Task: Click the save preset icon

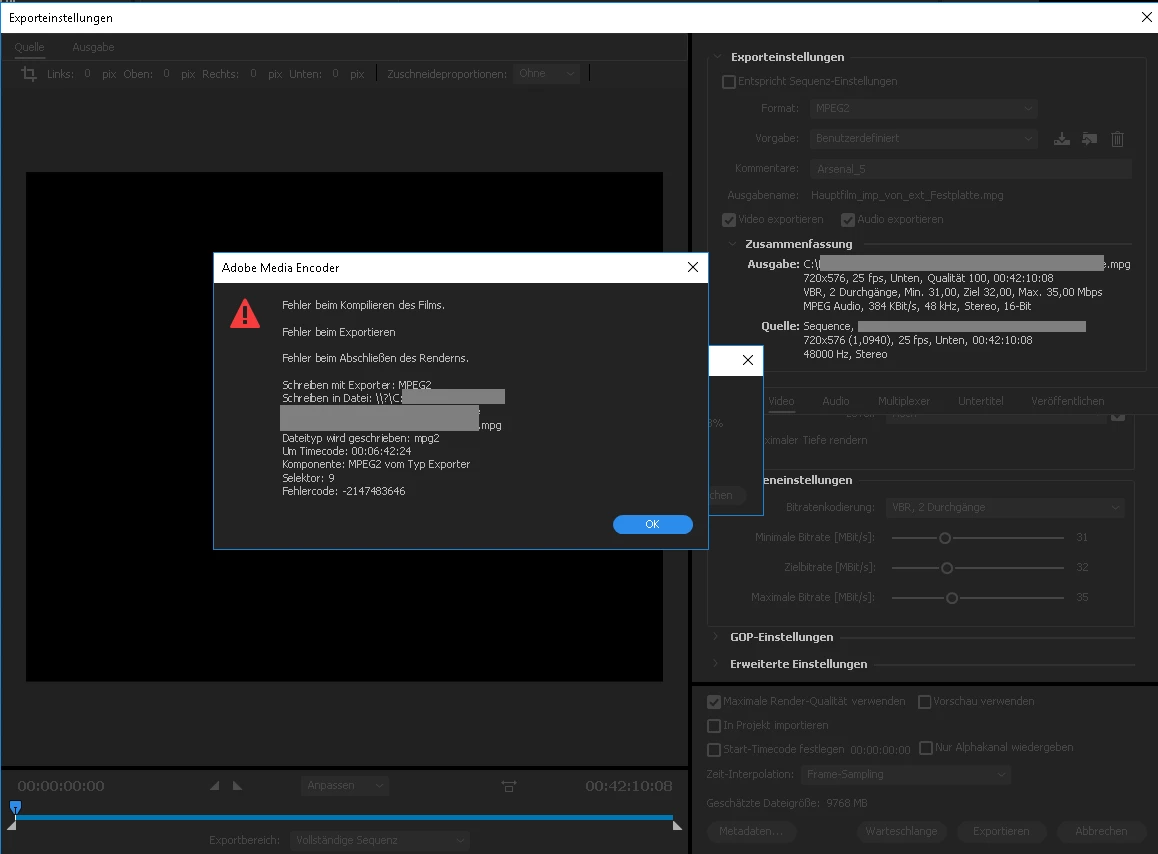Action: pos(1061,138)
